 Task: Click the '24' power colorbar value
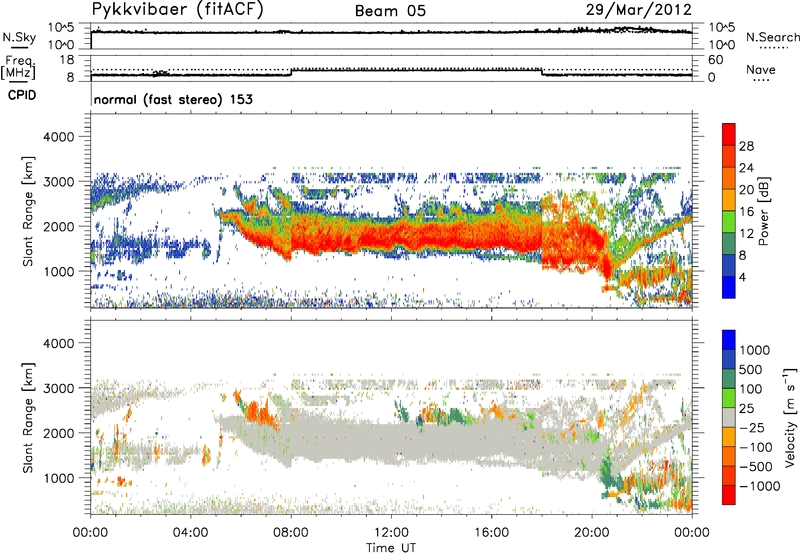(x=746, y=168)
